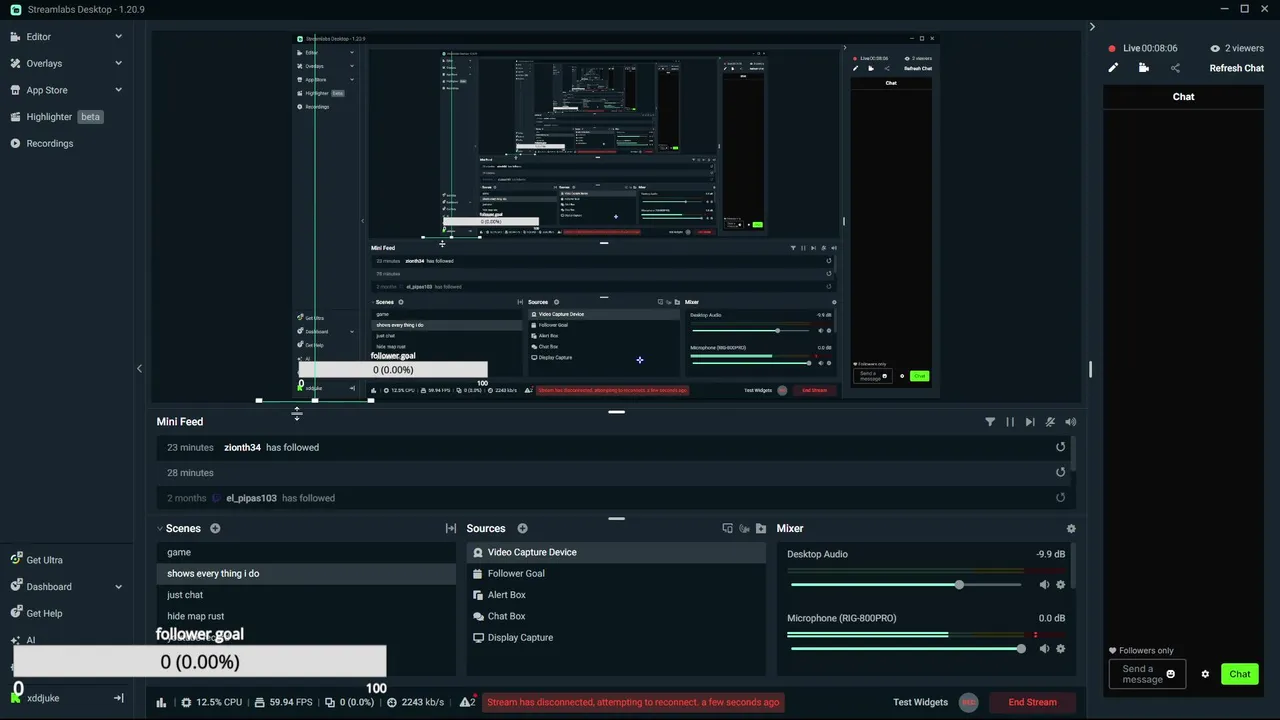Click the dropped frames icon in status bar
The height and width of the screenshot is (720, 1280).
click(x=330, y=702)
